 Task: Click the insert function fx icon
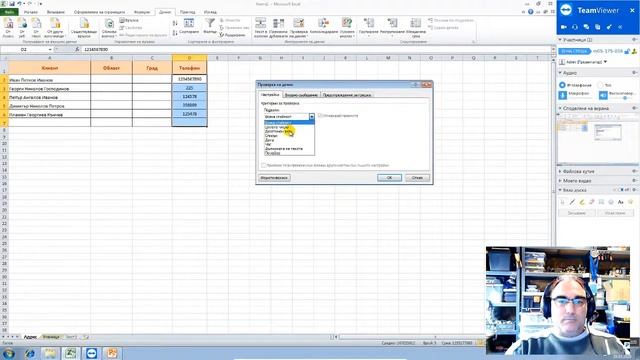pos(77,49)
